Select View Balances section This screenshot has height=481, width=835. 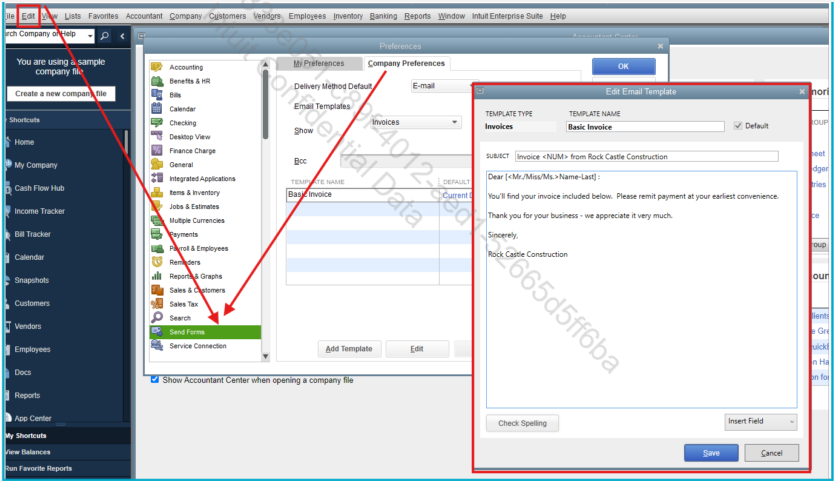[68, 452]
